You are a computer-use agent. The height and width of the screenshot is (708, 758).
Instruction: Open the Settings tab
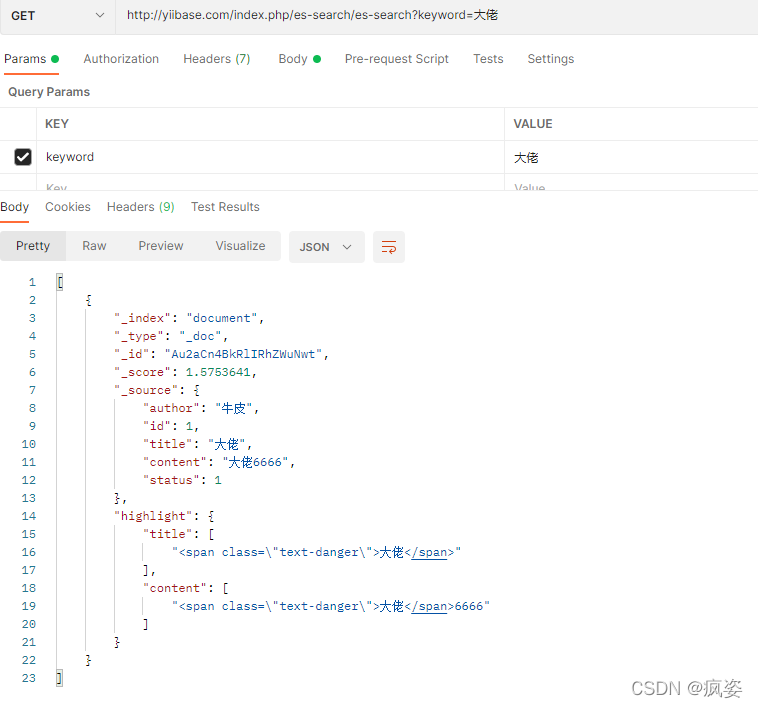tap(551, 59)
